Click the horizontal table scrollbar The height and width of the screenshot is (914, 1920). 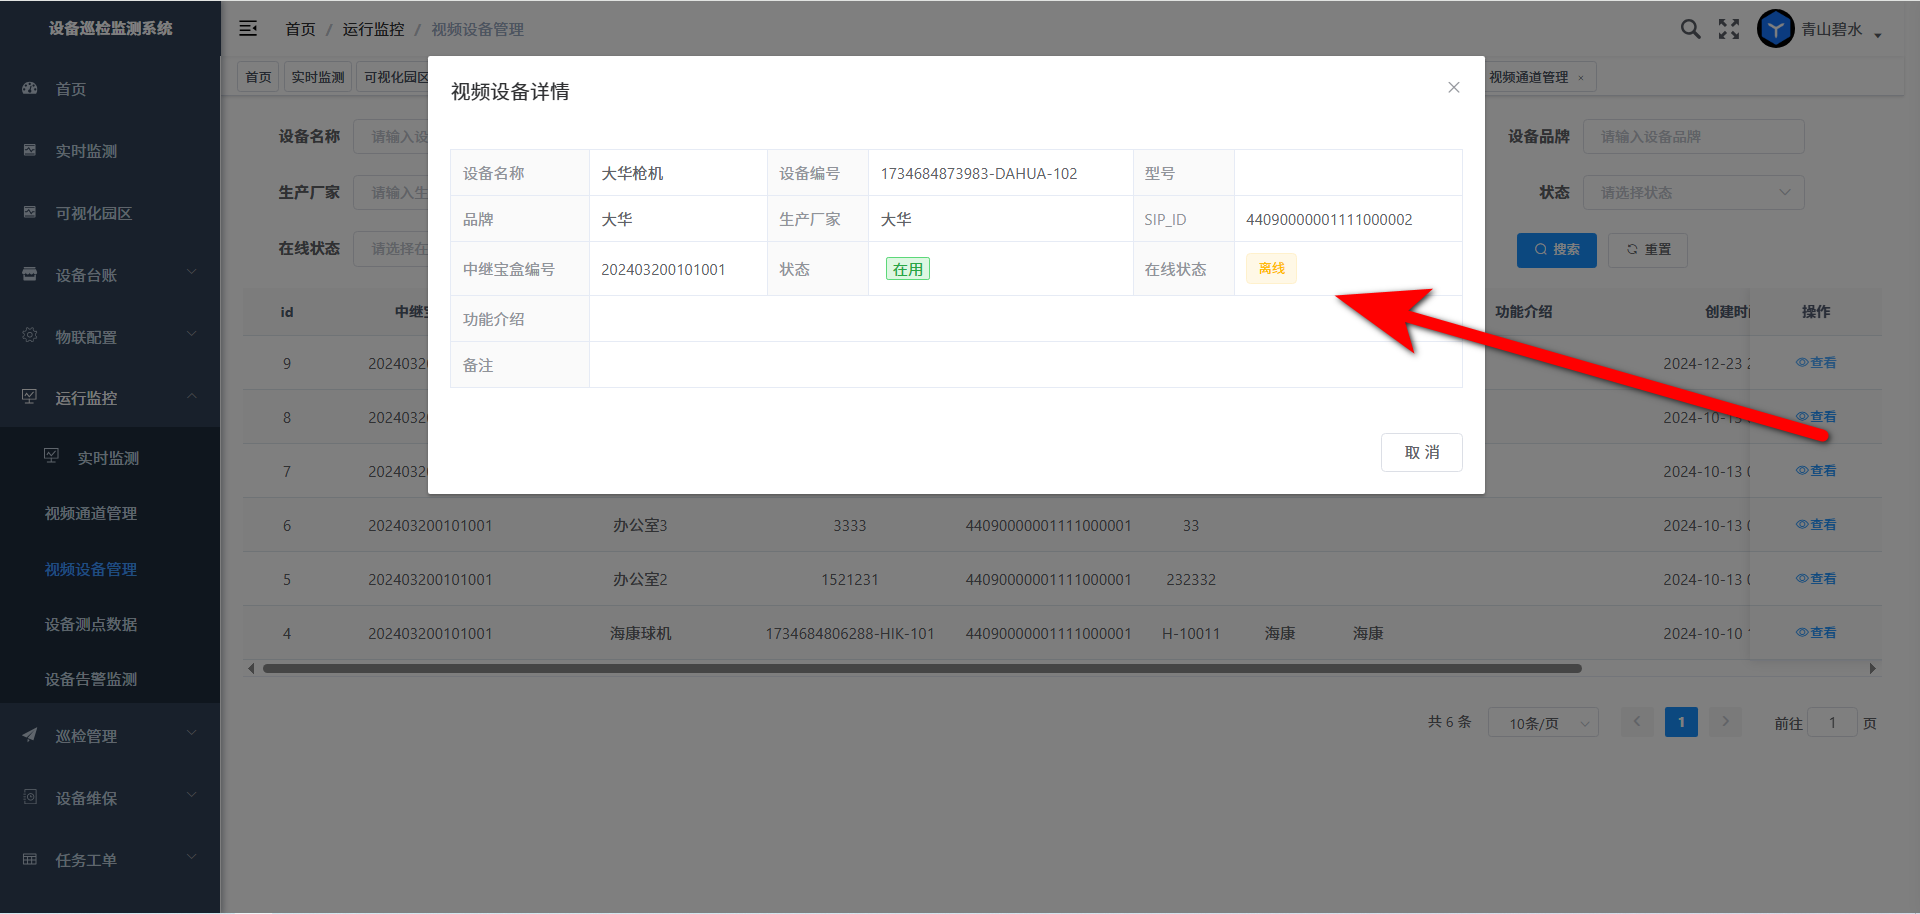click(x=920, y=669)
